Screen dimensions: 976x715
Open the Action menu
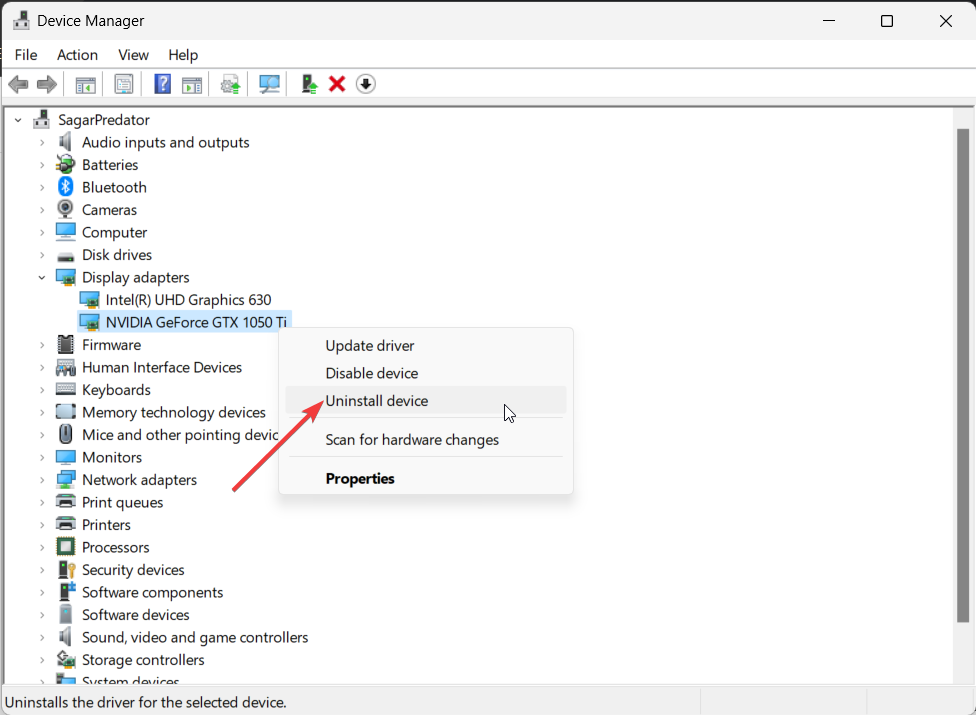tap(77, 55)
